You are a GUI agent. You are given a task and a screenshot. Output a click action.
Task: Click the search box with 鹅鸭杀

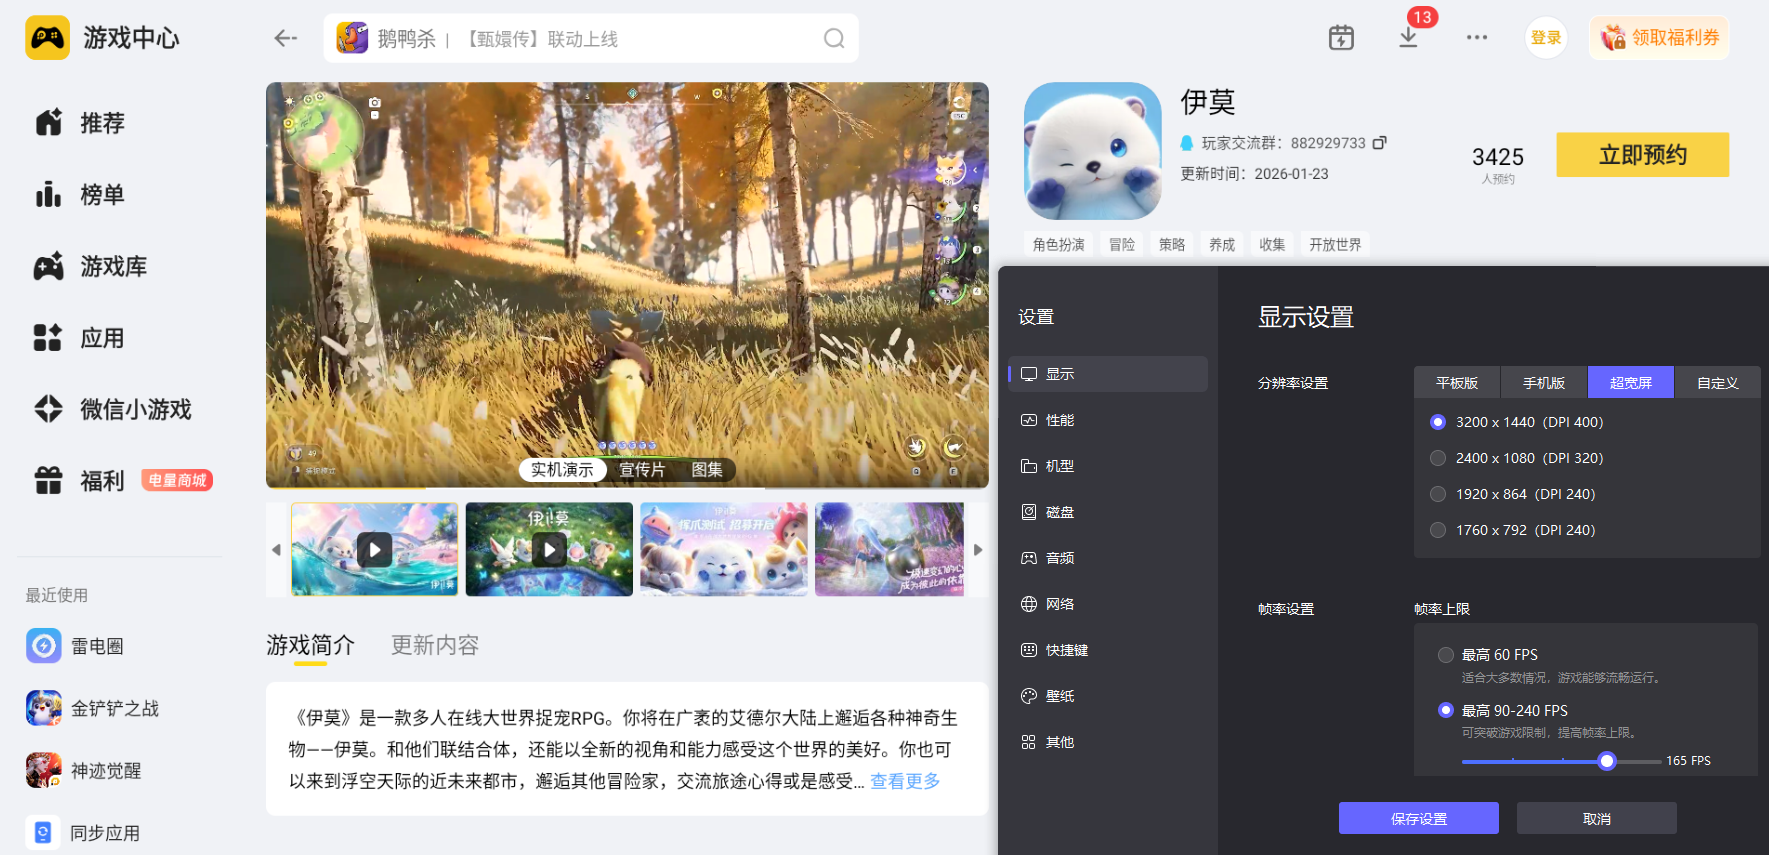tap(591, 38)
